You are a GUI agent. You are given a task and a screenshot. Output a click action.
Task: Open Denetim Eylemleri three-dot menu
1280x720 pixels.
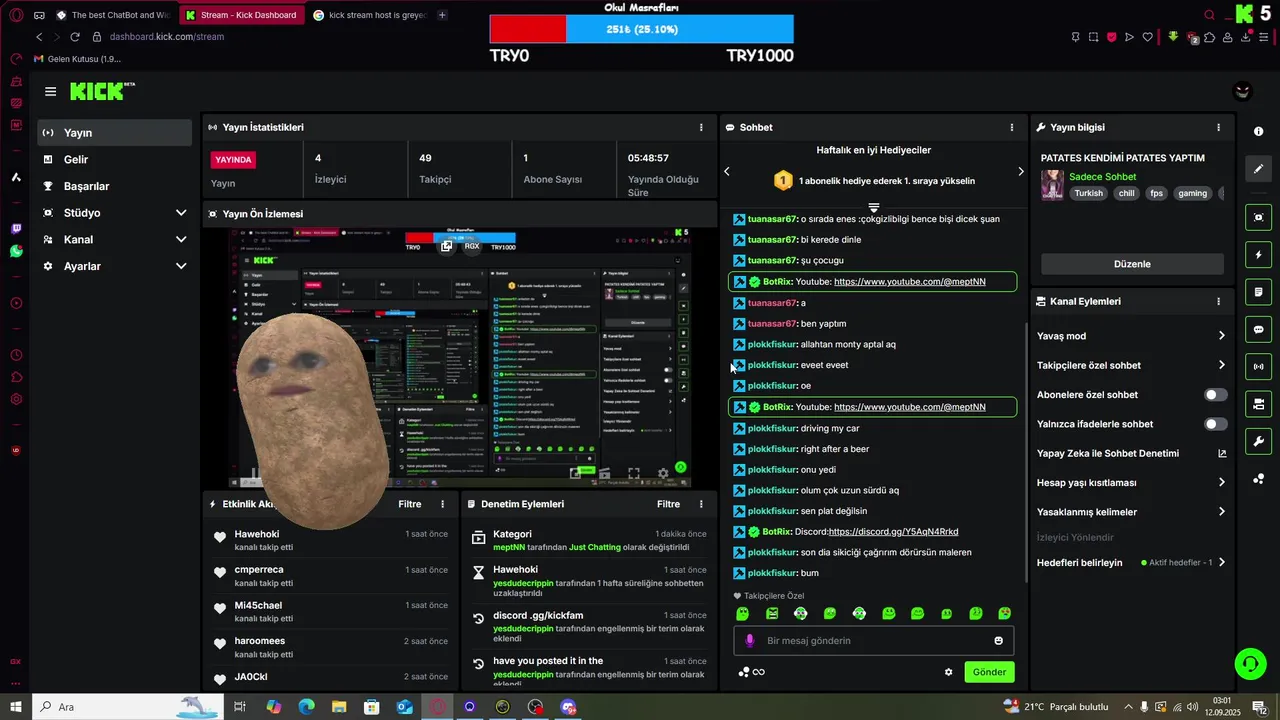700,504
